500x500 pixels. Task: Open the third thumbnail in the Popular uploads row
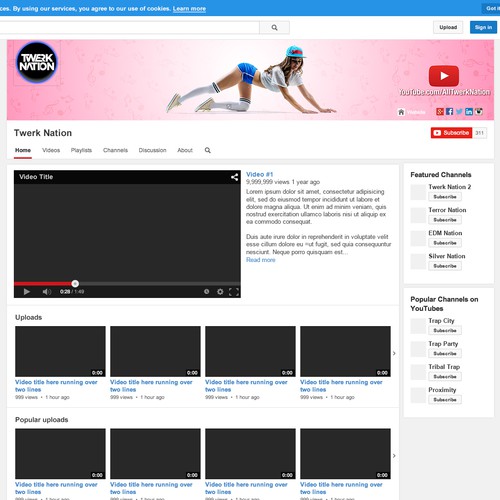(250, 454)
